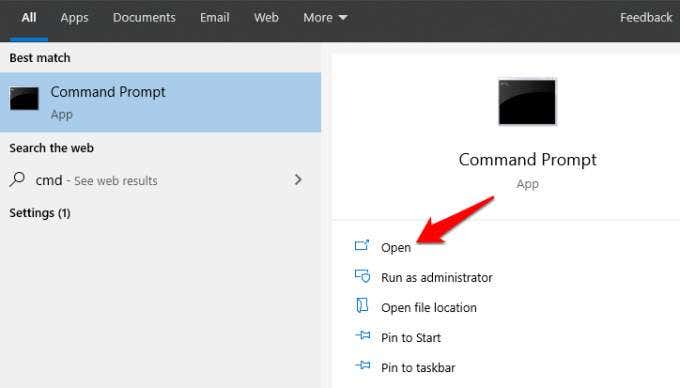This screenshot has height=388, width=680.
Task: Switch to the Documents tab
Action: click(x=144, y=17)
